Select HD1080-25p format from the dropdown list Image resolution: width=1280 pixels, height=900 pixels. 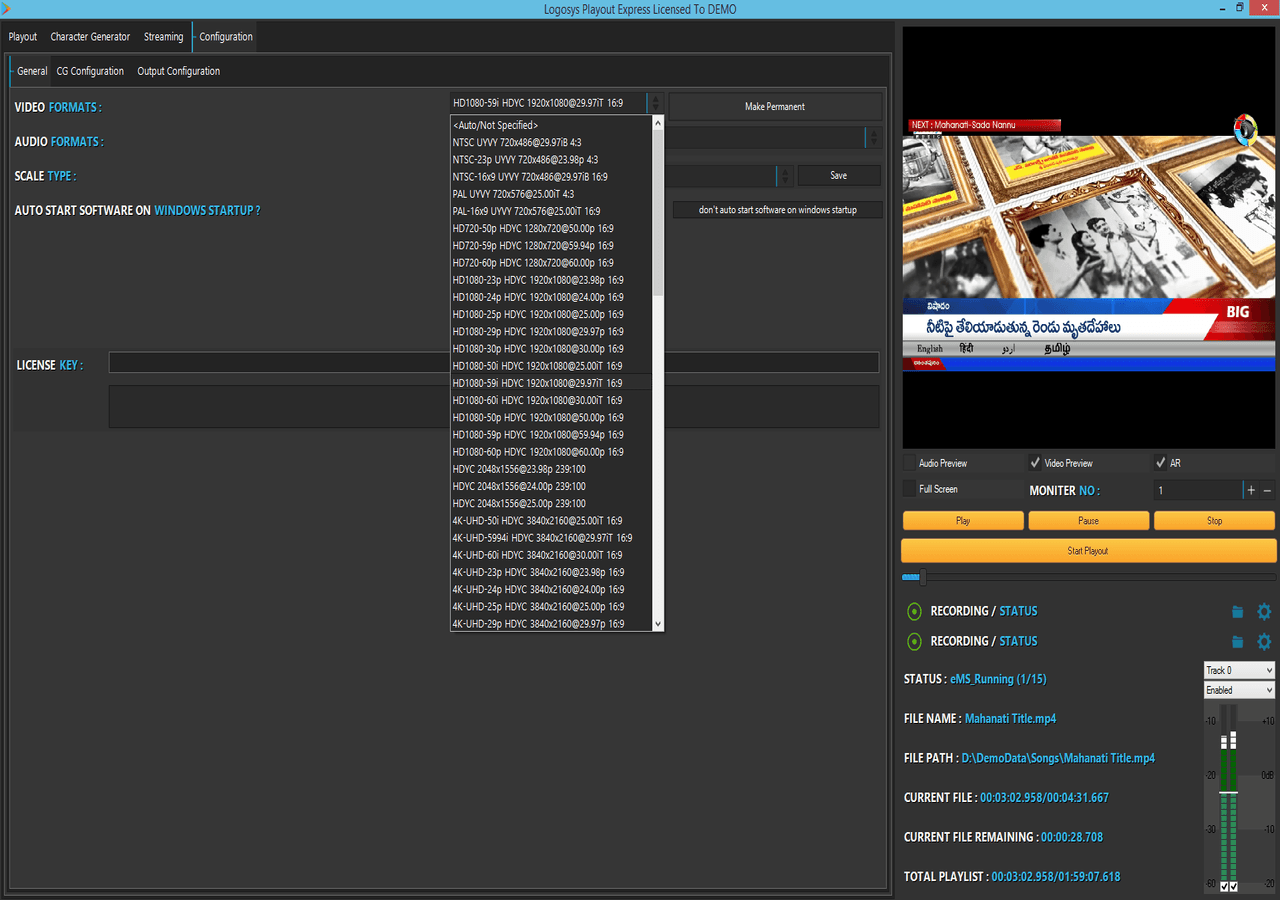538,314
